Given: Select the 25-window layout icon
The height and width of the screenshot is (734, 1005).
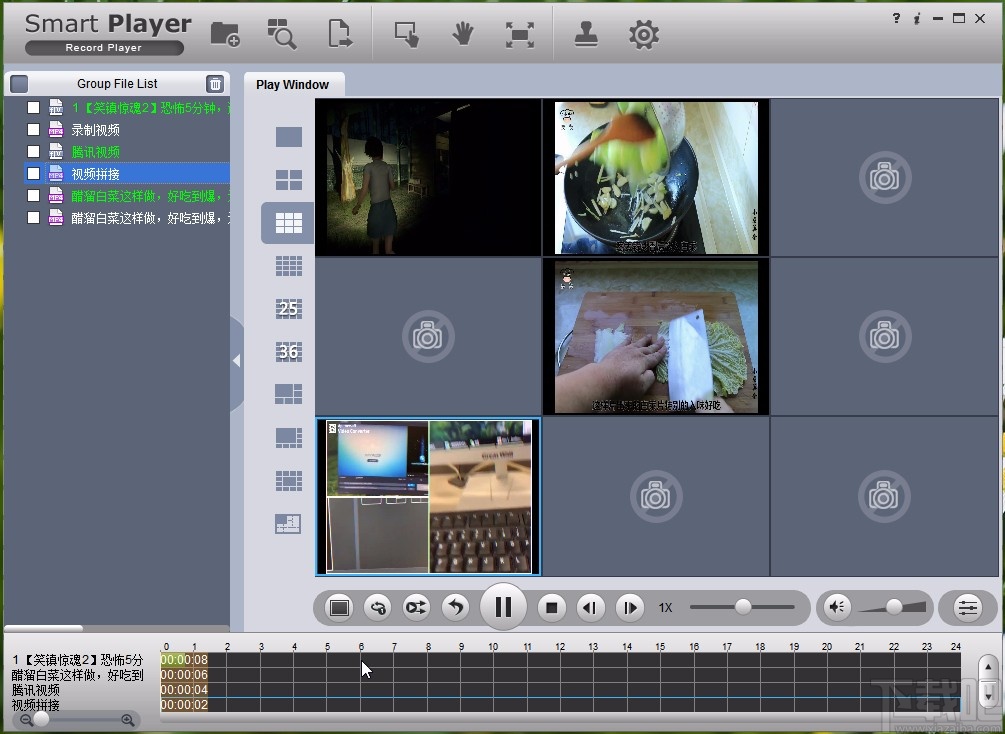Looking at the screenshot, I should [x=288, y=308].
